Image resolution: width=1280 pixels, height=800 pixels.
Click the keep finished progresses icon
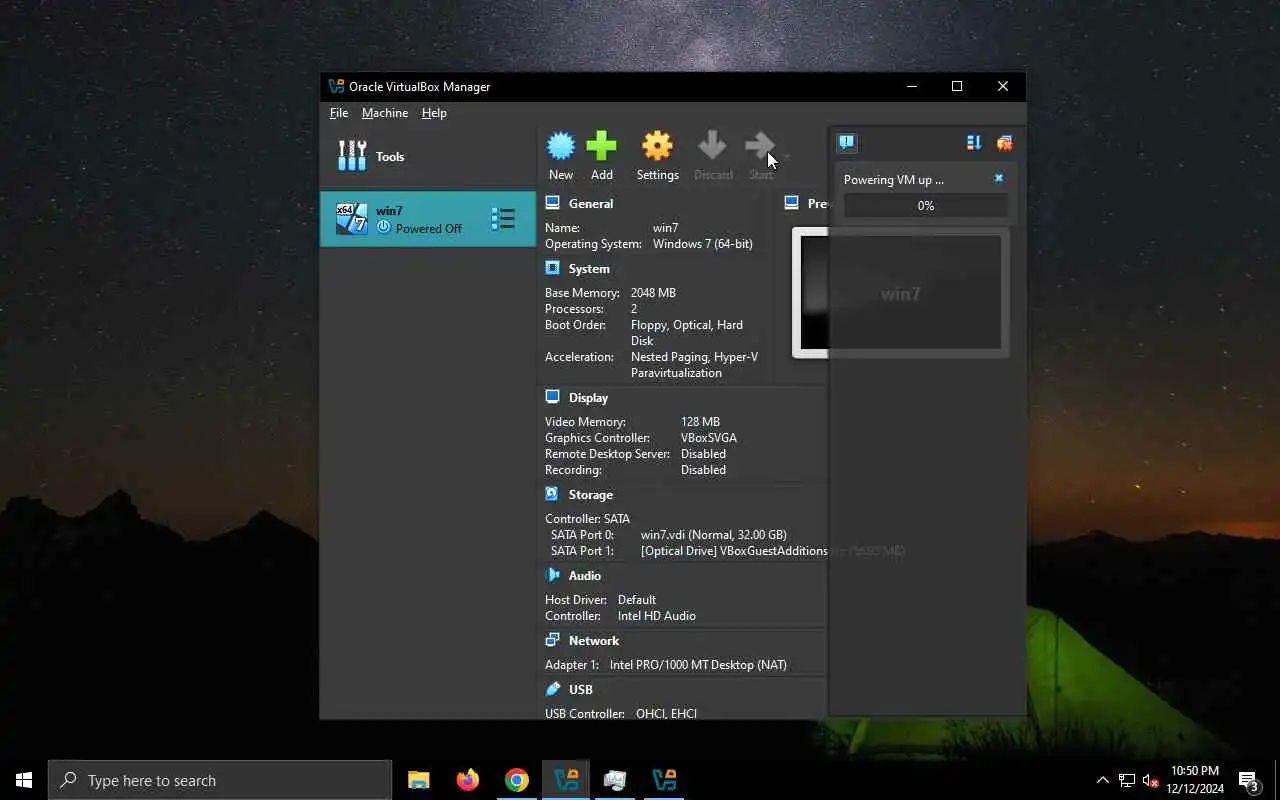(x=1004, y=143)
